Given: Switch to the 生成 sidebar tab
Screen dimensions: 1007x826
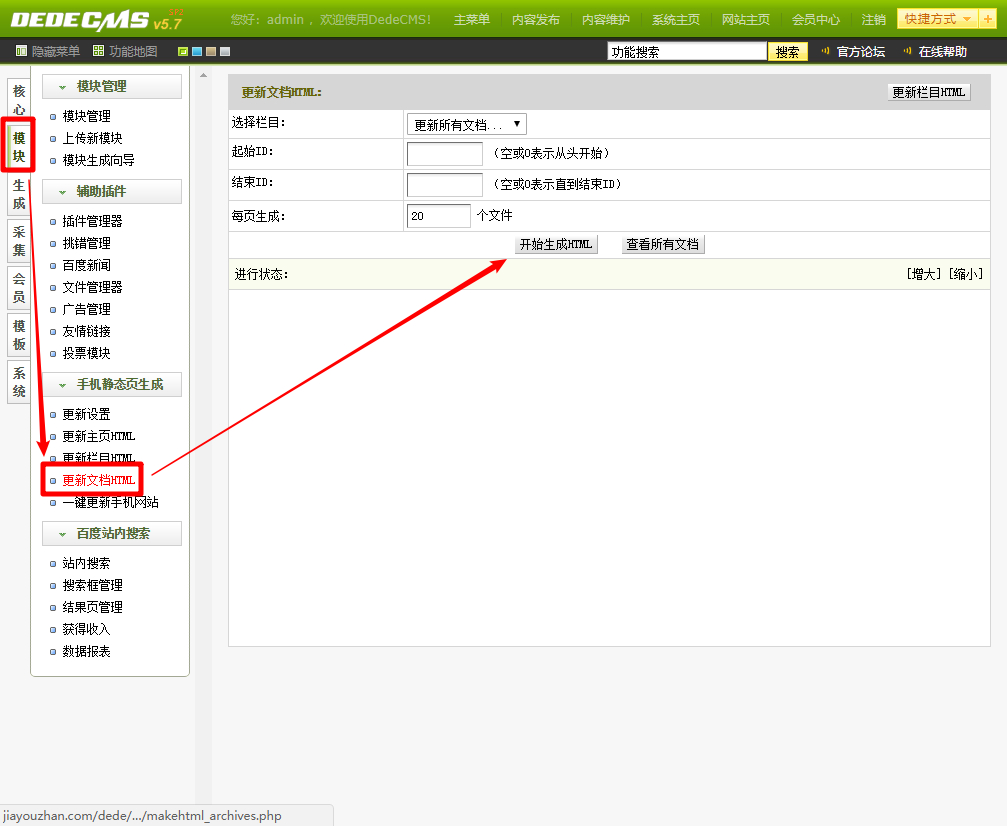Looking at the screenshot, I should [19, 195].
